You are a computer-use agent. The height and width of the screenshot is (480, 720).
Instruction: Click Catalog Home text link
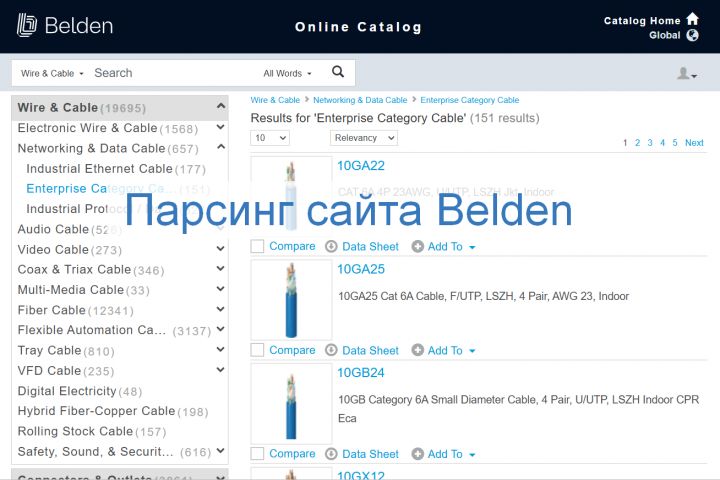tap(642, 21)
